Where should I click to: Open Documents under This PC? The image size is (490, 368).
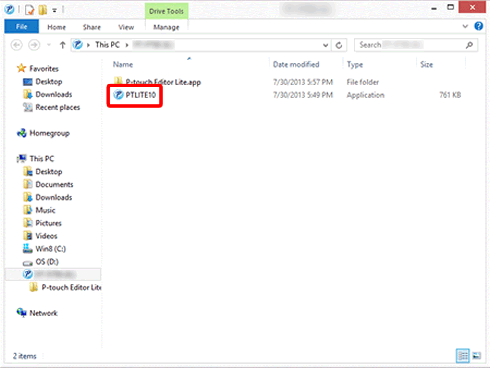point(48,184)
